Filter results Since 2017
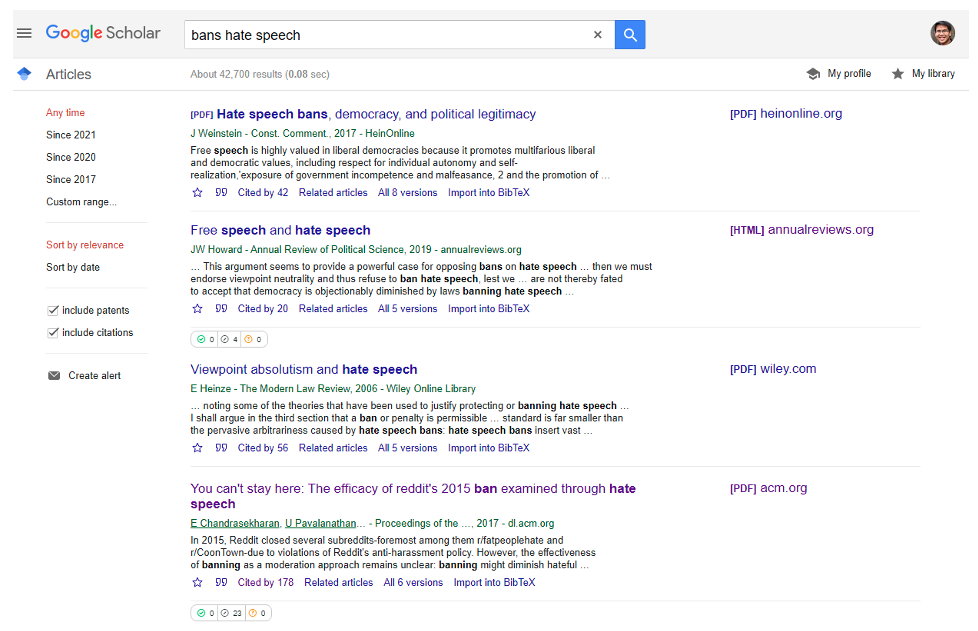The width and height of the screenshot is (978, 631). (71, 179)
